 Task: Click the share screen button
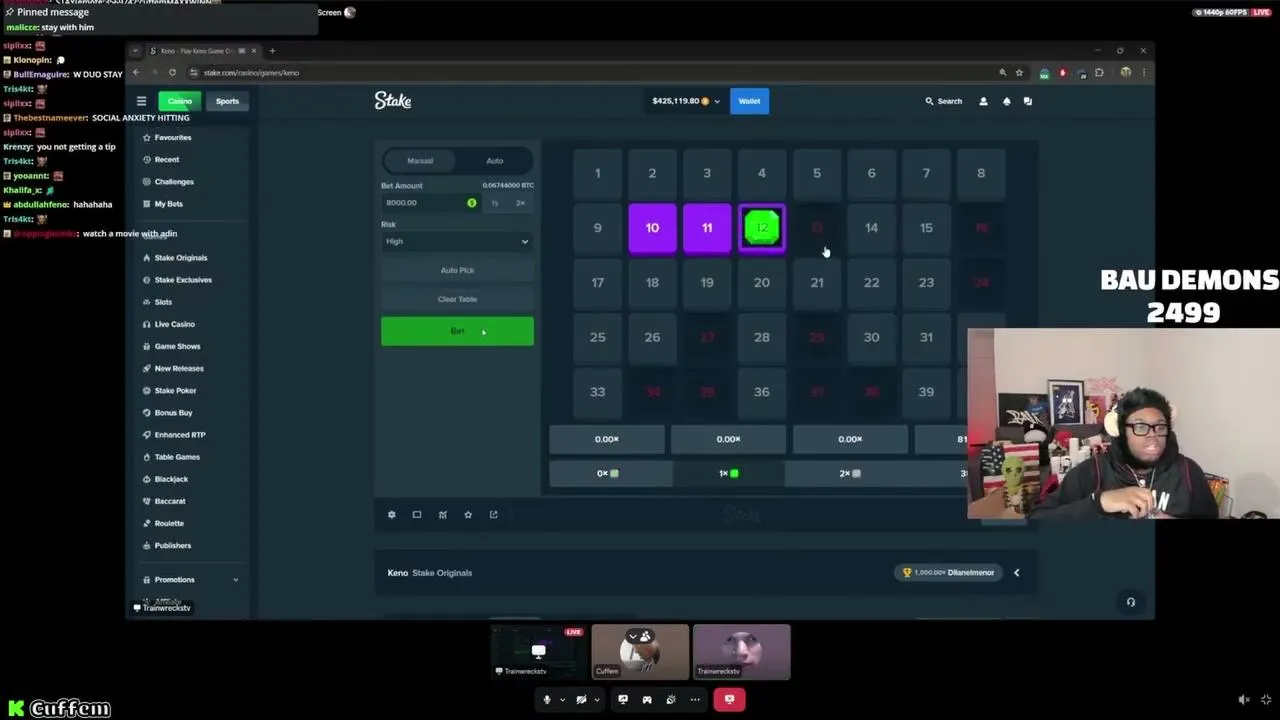[x=623, y=699]
